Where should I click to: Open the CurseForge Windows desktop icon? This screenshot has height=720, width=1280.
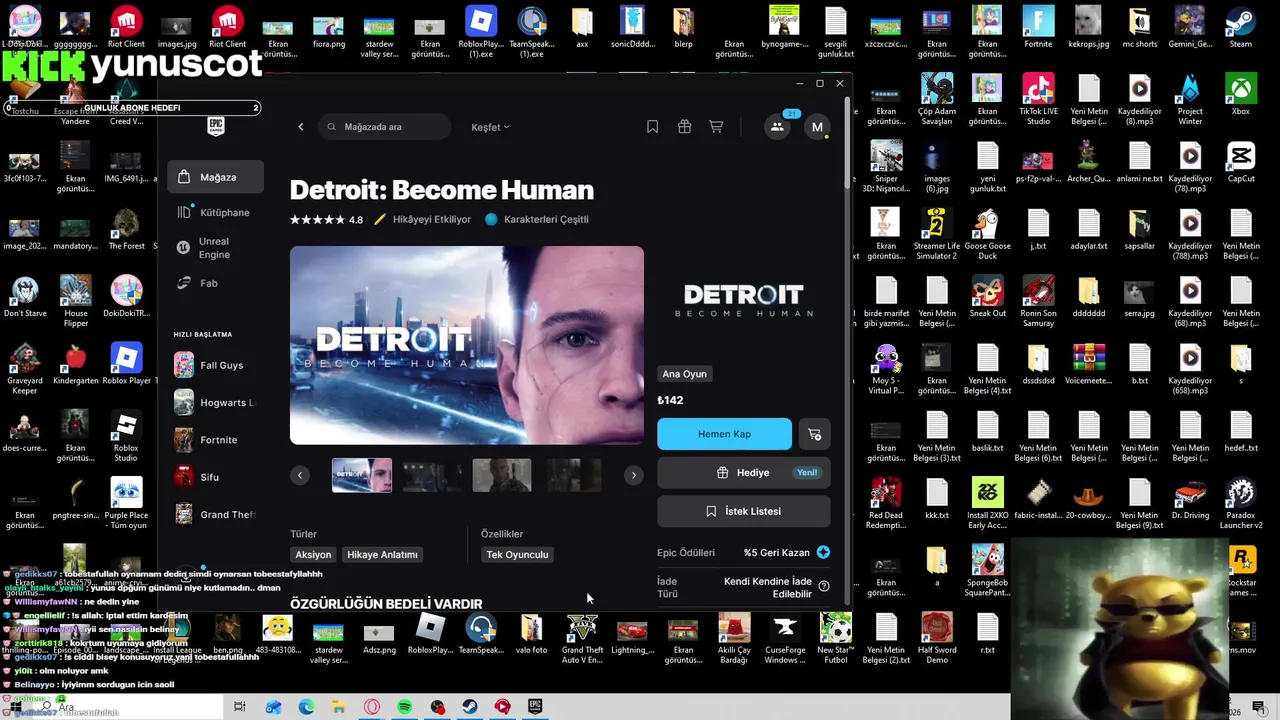tap(784, 638)
